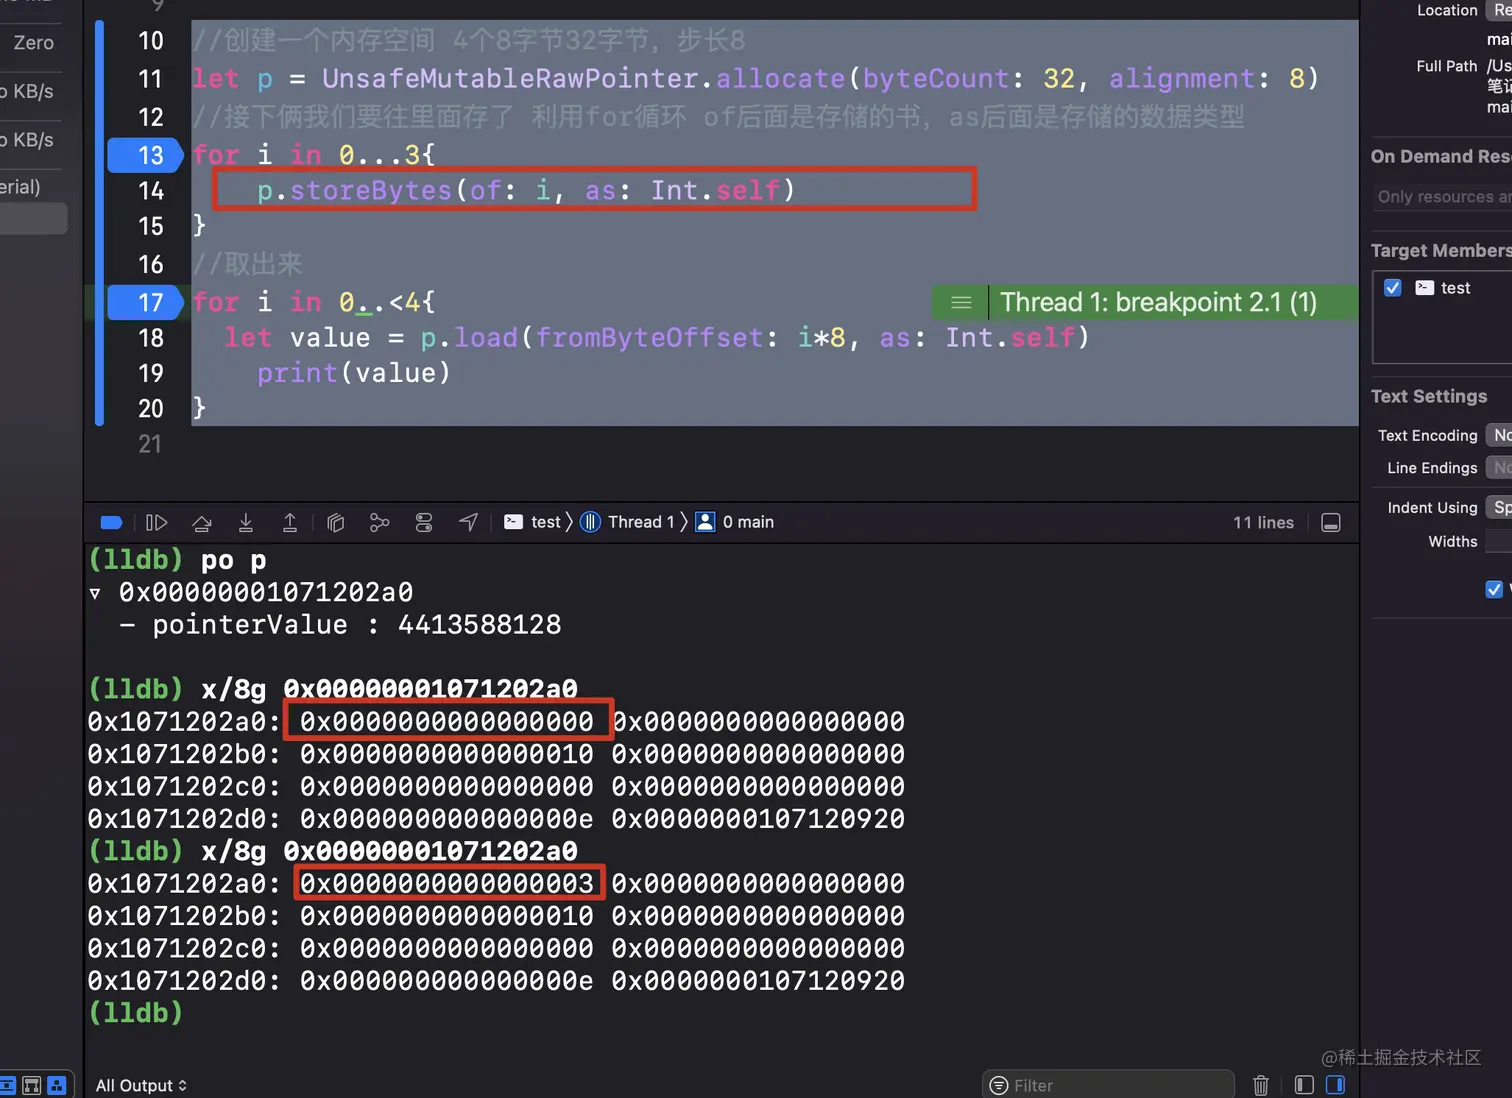Image resolution: width=1512 pixels, height=1098 pixels.
Task: Click the test target terminal icon
Action: [x=1425, y=288]
